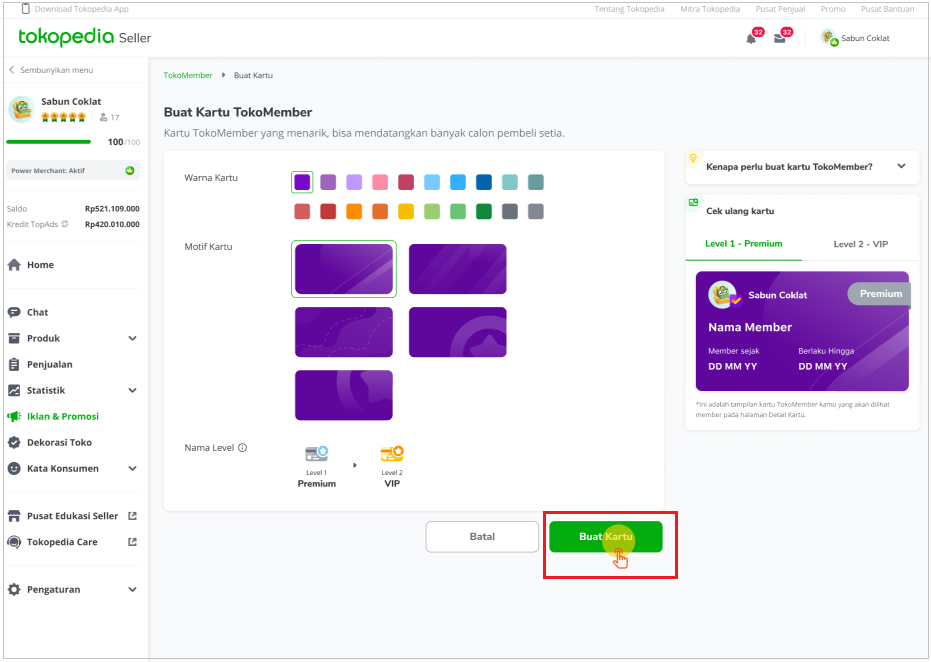Expand the Produk submenu chevron
The width and height of the screenshot is (931, 662).
pos(132,338)
